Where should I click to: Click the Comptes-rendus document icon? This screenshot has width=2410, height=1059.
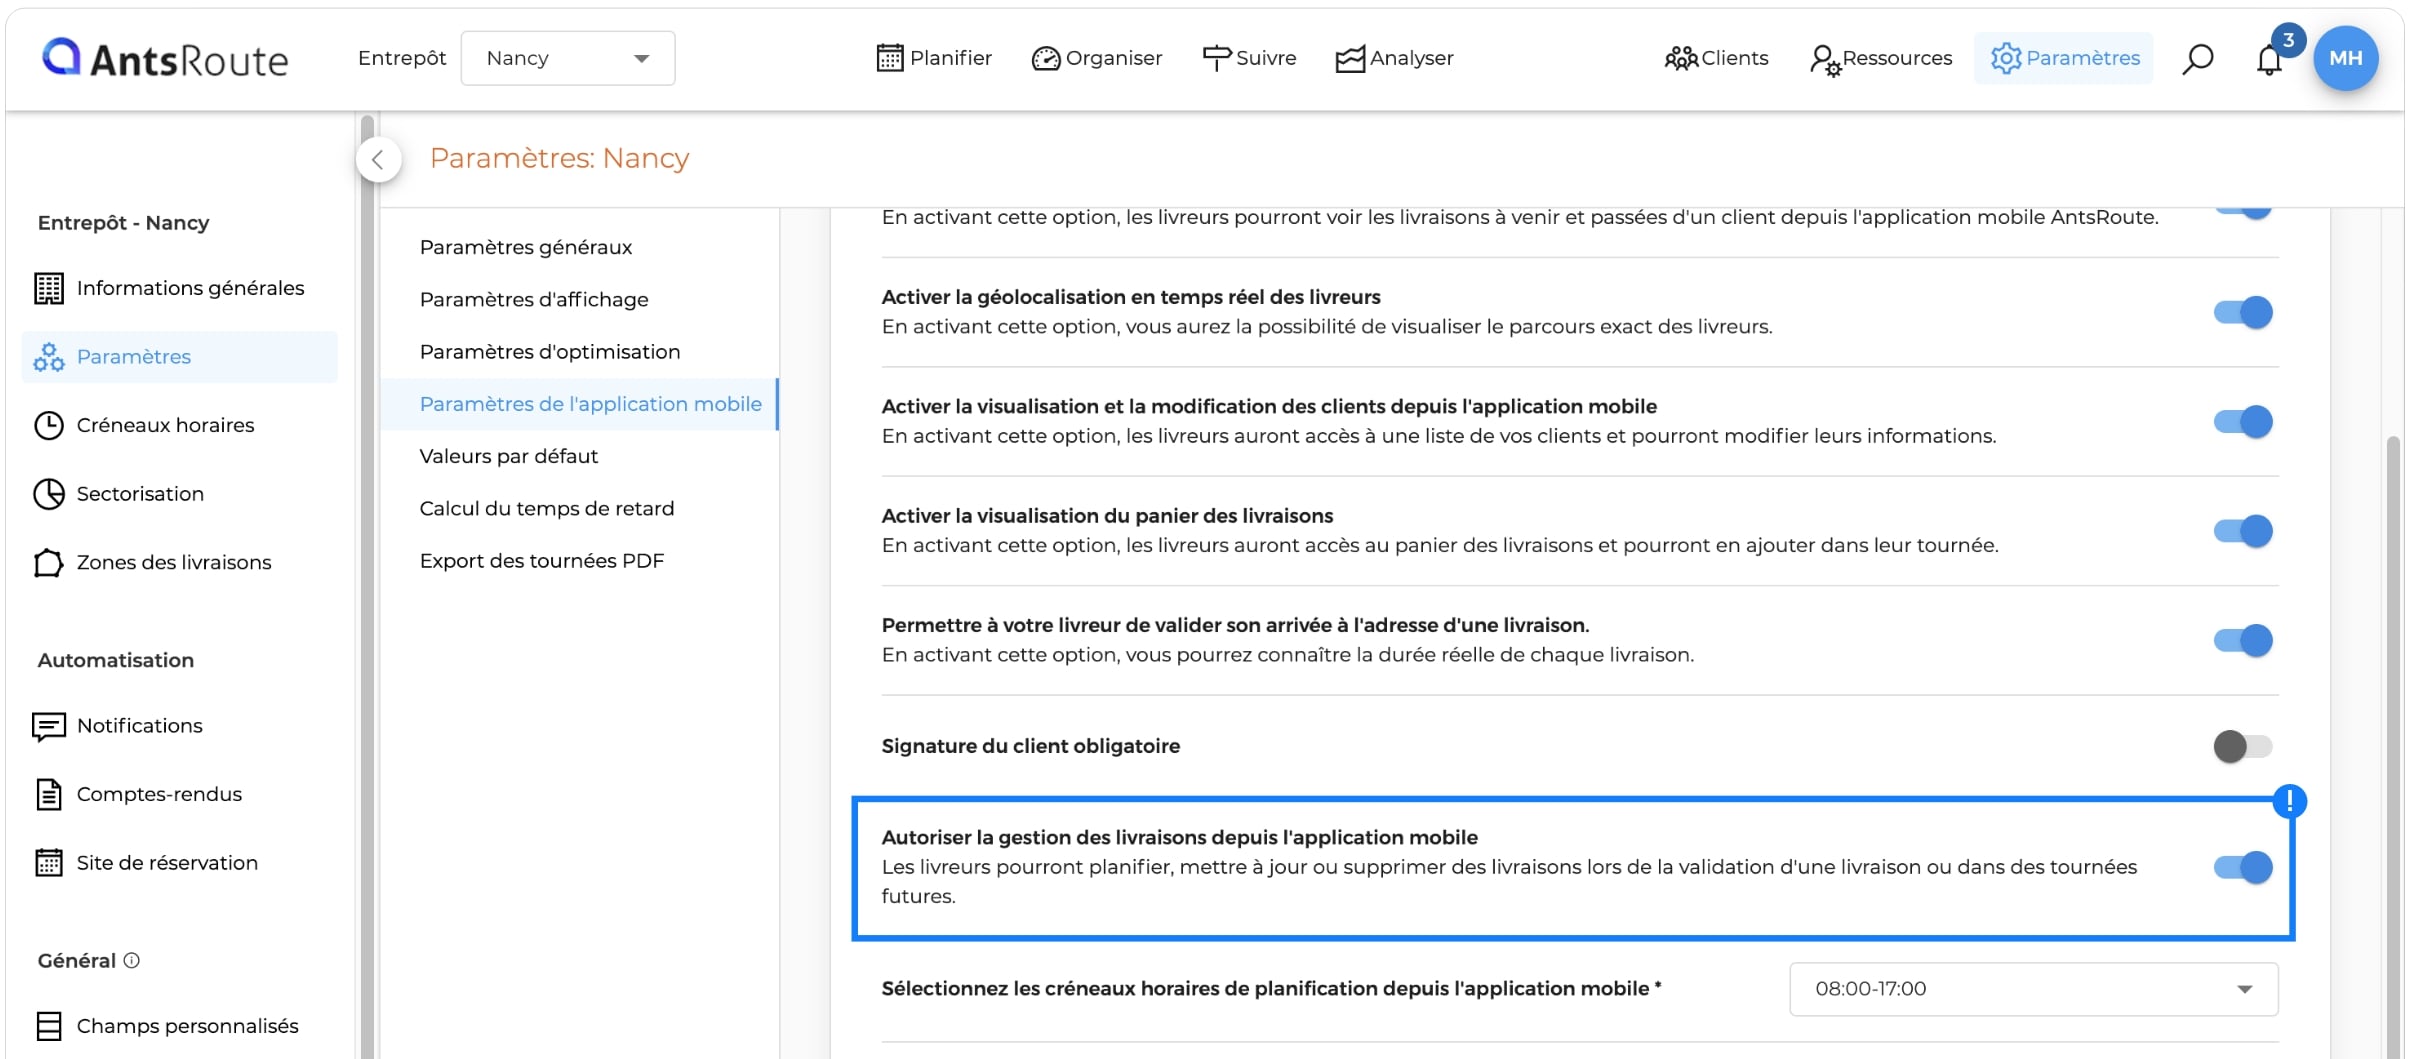point(49,794)
